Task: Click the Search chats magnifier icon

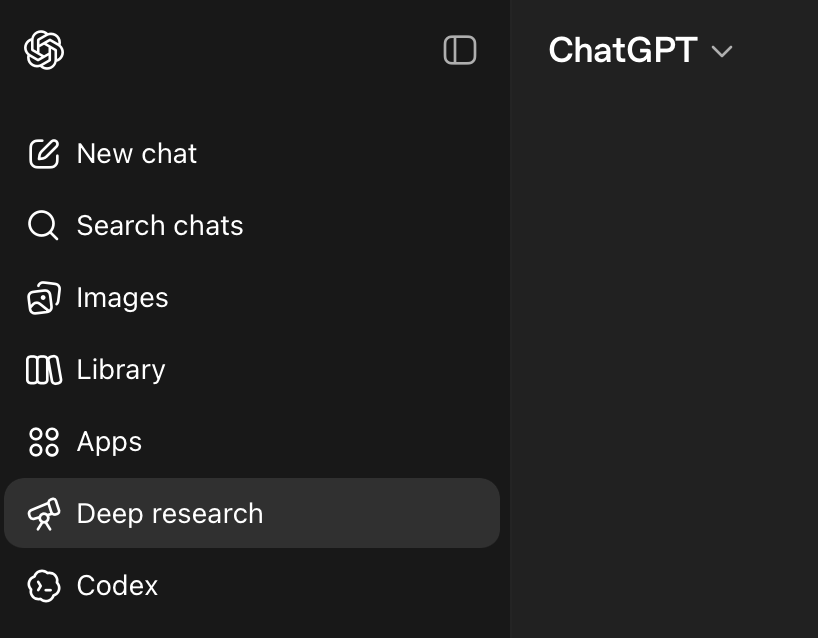Action: [44, 225]
